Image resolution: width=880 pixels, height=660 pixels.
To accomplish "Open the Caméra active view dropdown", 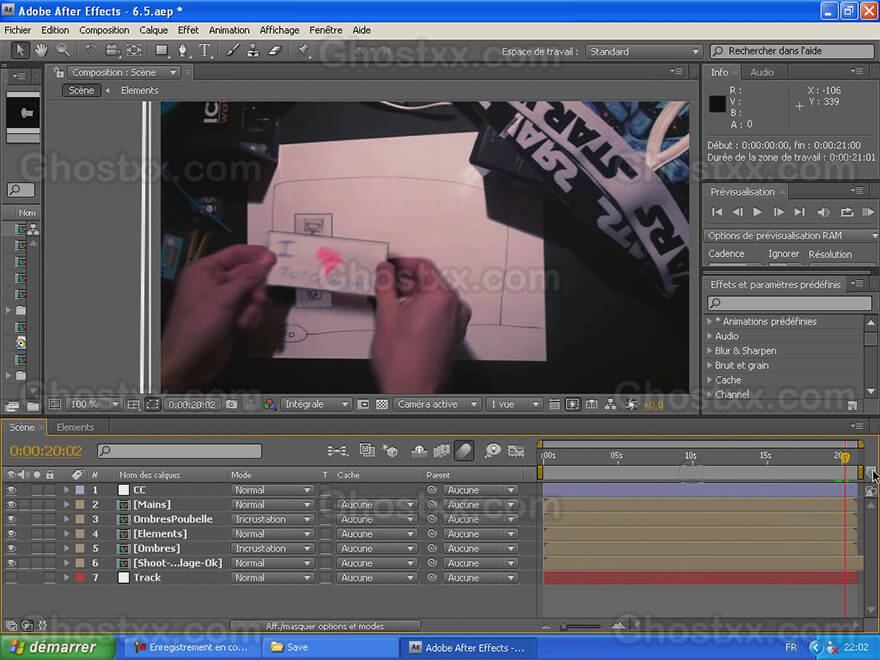I will click(437, 404).
